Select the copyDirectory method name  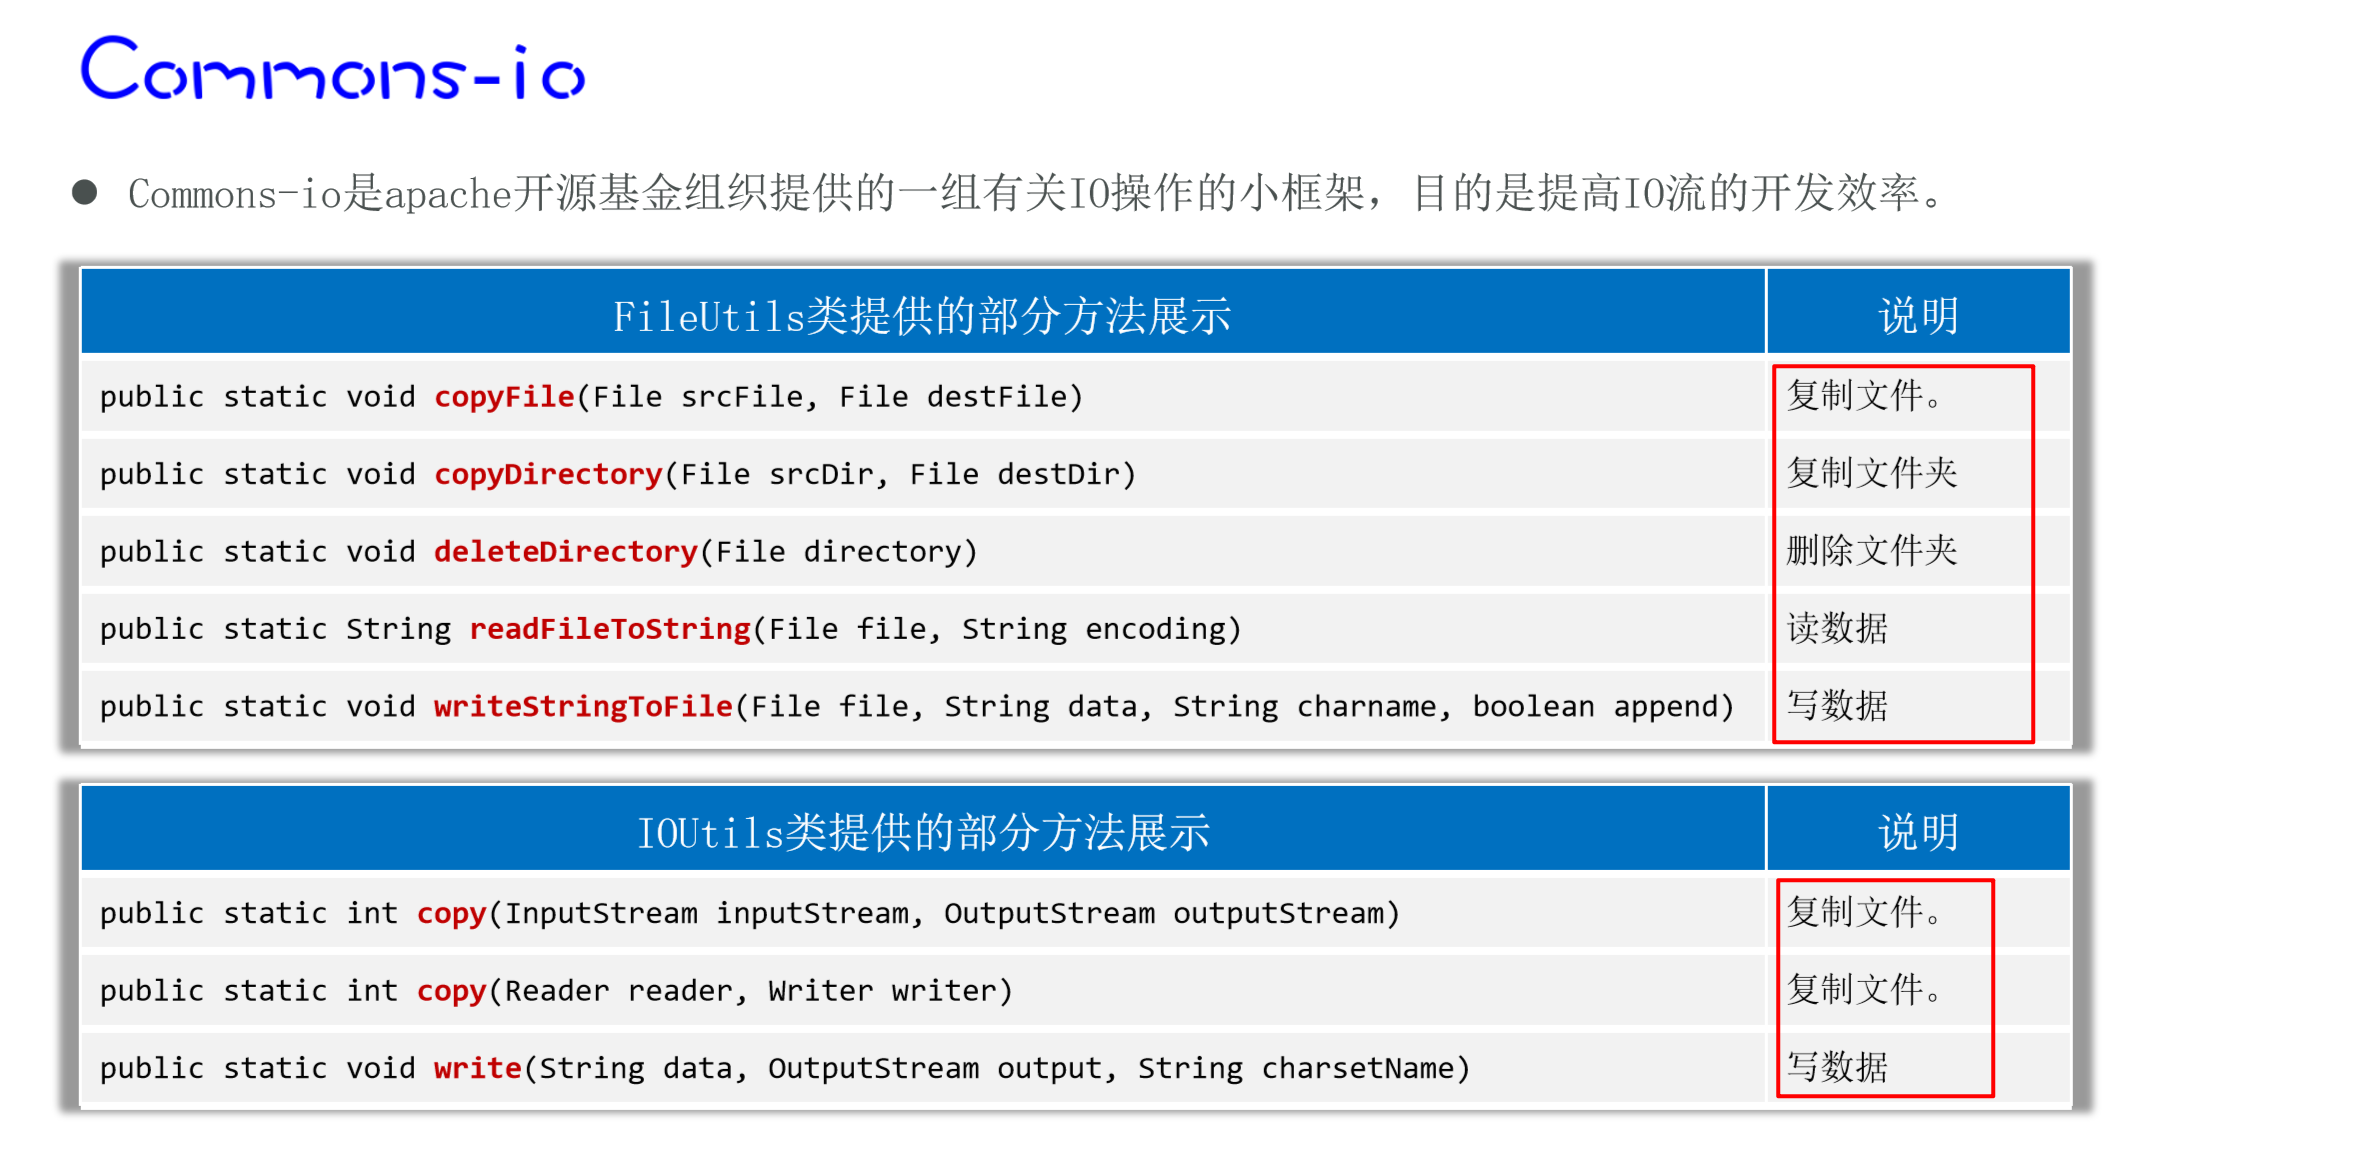548,474
